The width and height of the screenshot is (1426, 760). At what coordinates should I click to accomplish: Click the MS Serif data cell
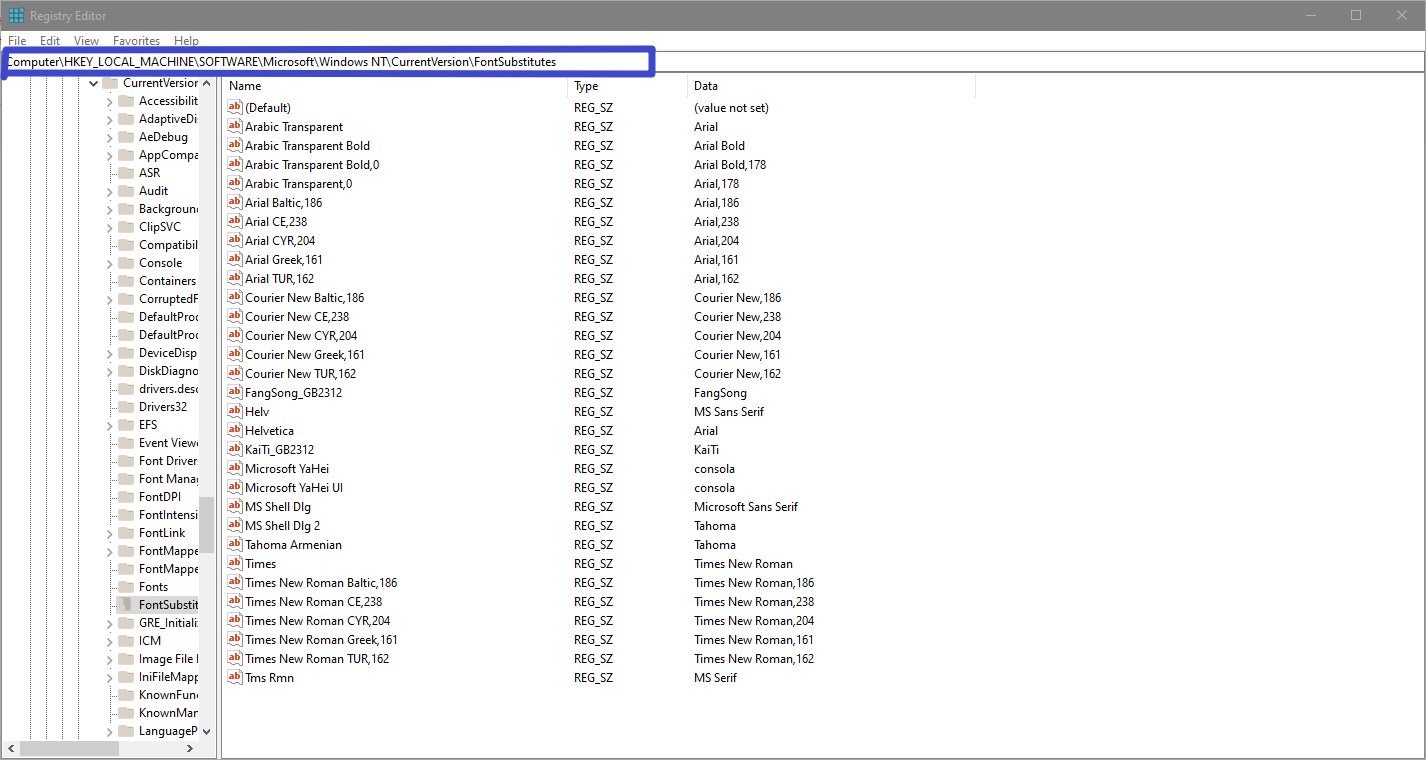(715, 677)
